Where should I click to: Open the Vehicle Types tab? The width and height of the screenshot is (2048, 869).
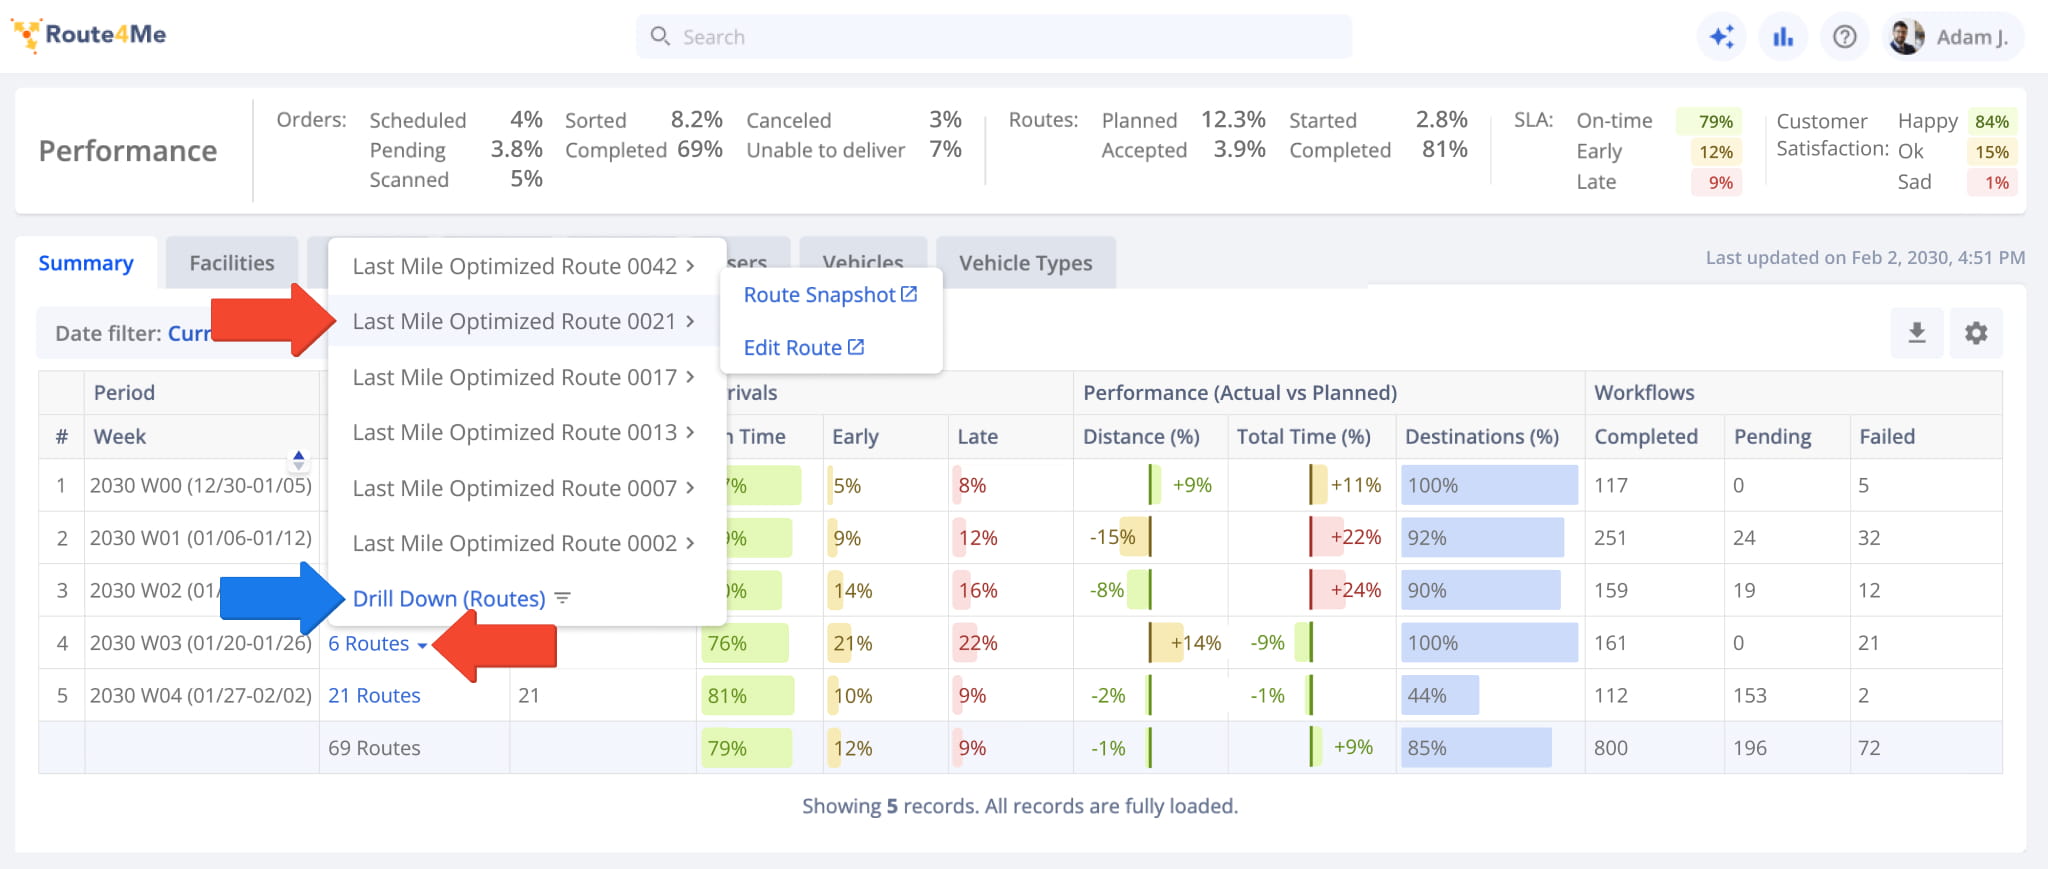coord(1026,263)
